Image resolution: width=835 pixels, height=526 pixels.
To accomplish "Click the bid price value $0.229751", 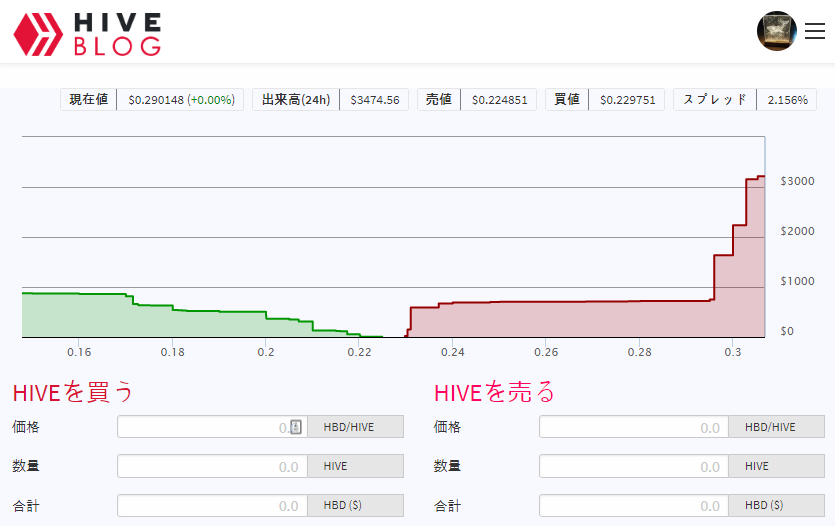I will coord(627,100).
